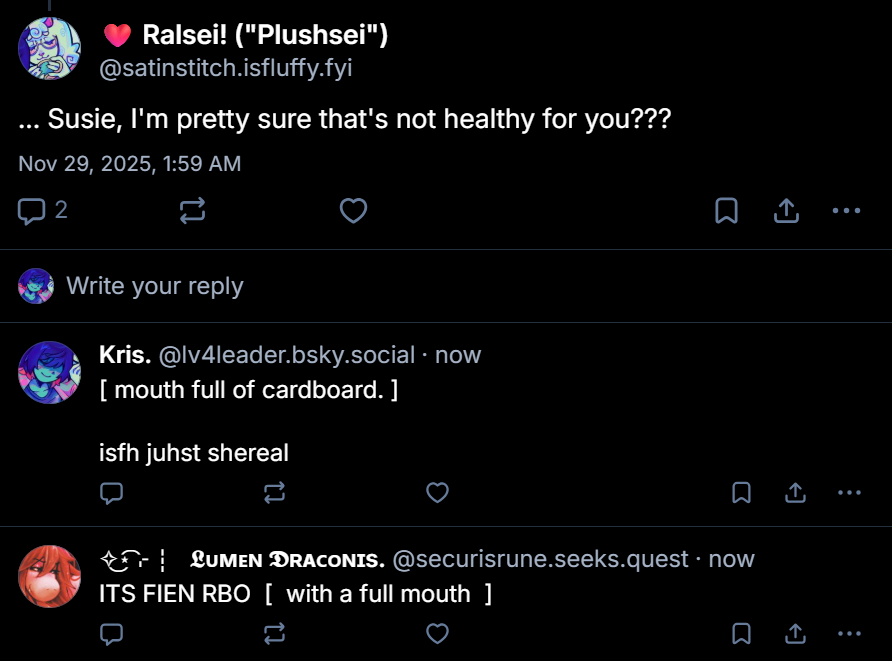892x661 pixels.
Task: Open more options on Ralsei's post
Action: coord(846,210)
